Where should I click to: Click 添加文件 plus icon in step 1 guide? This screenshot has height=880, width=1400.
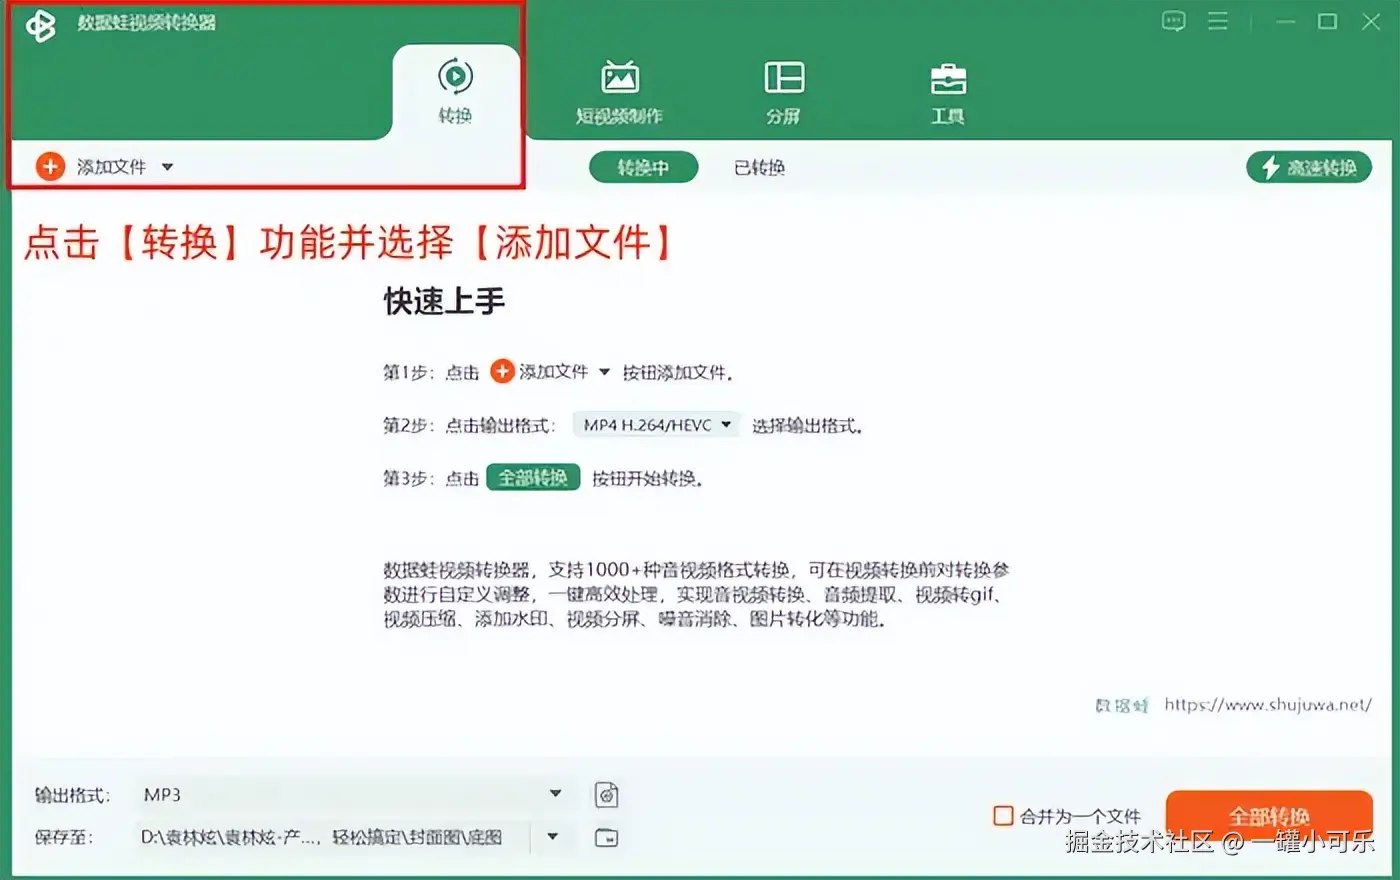tap(502, 372)
